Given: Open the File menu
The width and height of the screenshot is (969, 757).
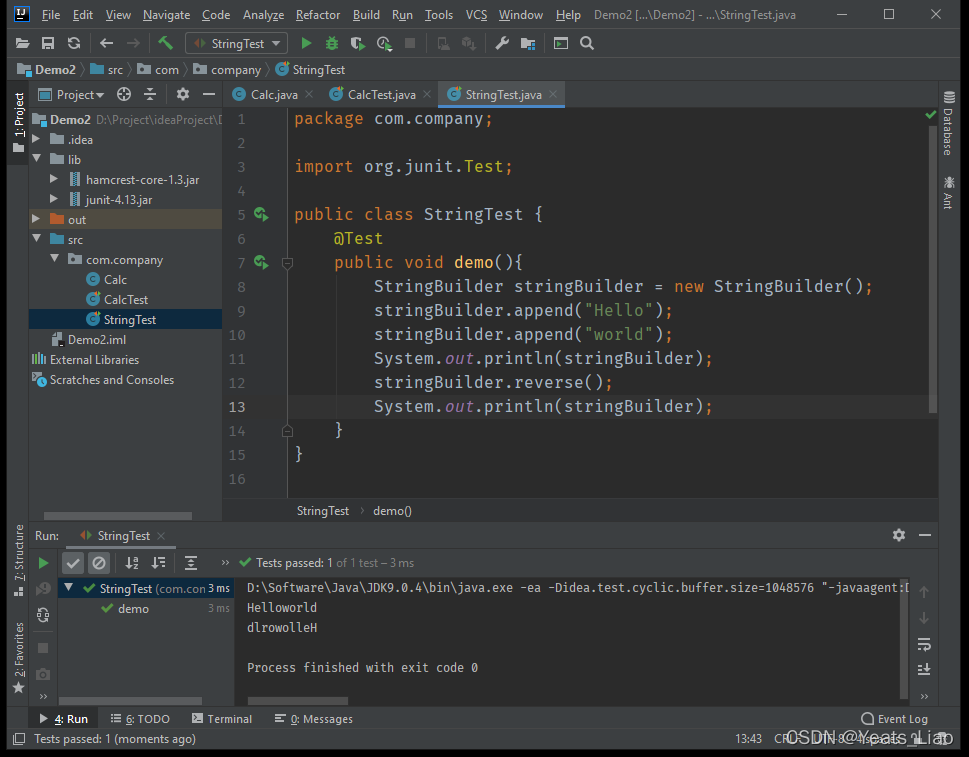Looking at the screenshot, I should [x=51, y=15].
